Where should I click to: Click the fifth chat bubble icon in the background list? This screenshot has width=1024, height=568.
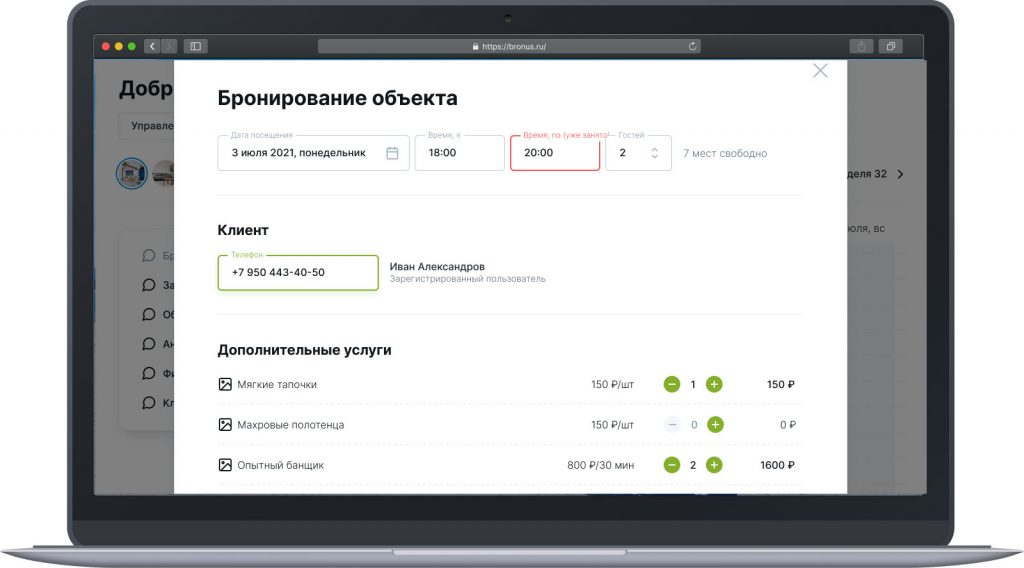149,373
